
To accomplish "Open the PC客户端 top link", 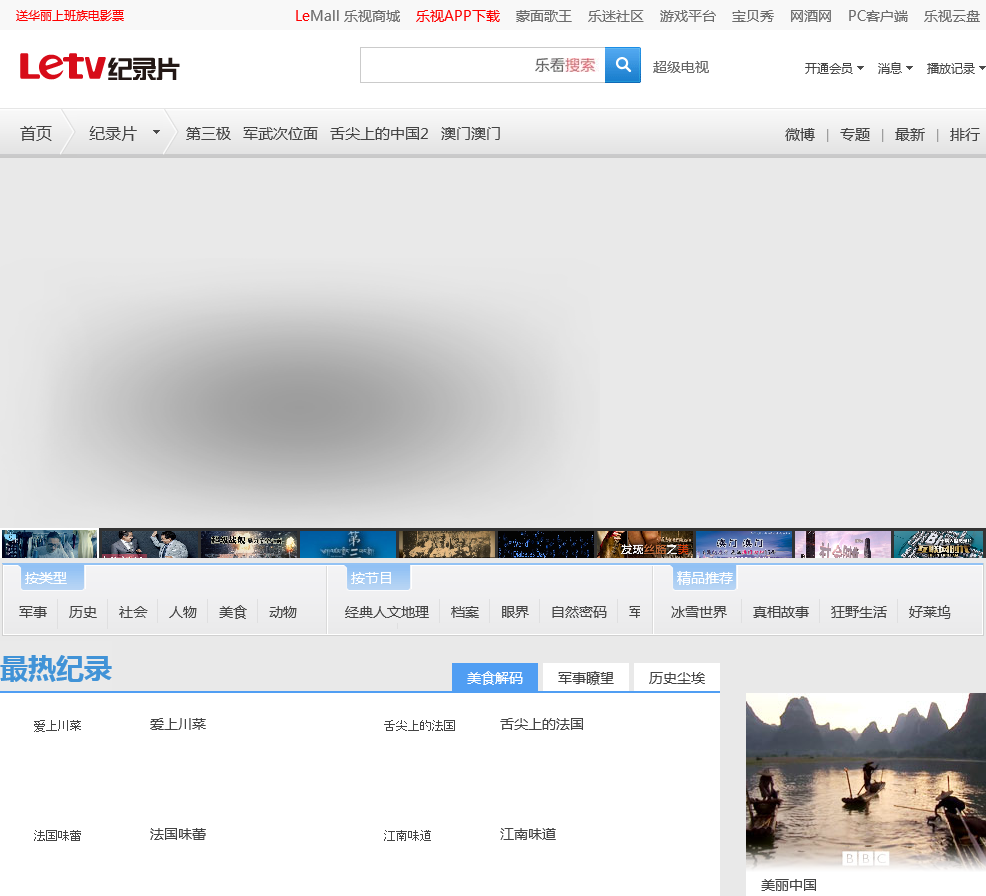I will pos(878,16).
